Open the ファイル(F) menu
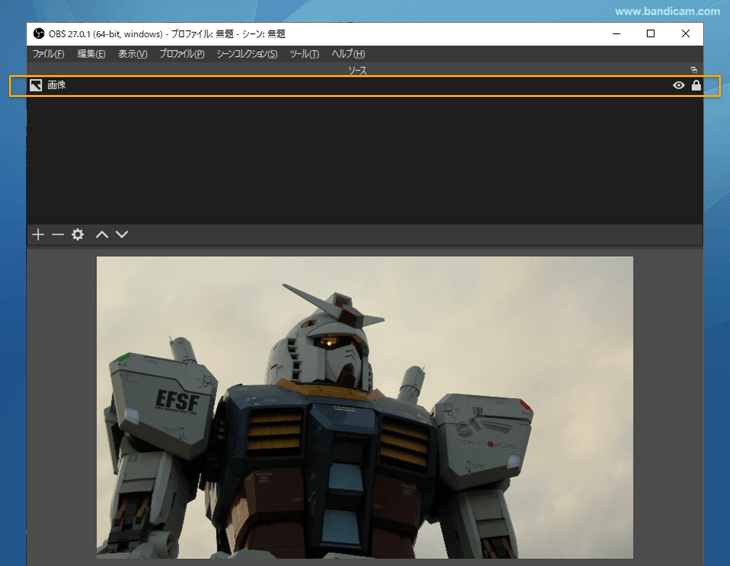The height and width of the screenshot is (566, 730). [48, 54]
